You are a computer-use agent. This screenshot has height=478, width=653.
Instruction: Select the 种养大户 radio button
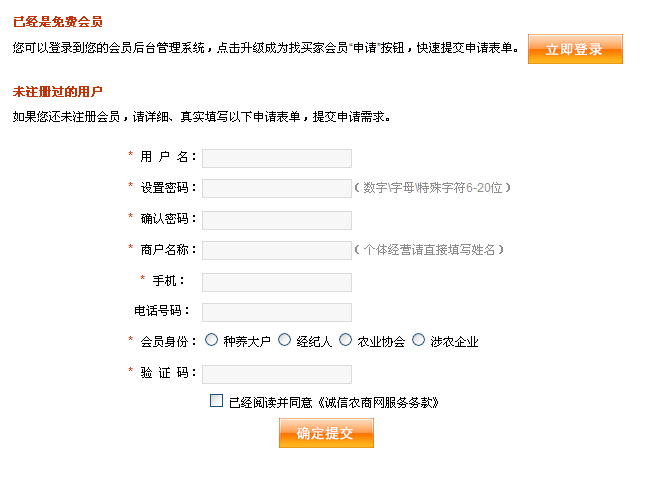click(212, 340)
